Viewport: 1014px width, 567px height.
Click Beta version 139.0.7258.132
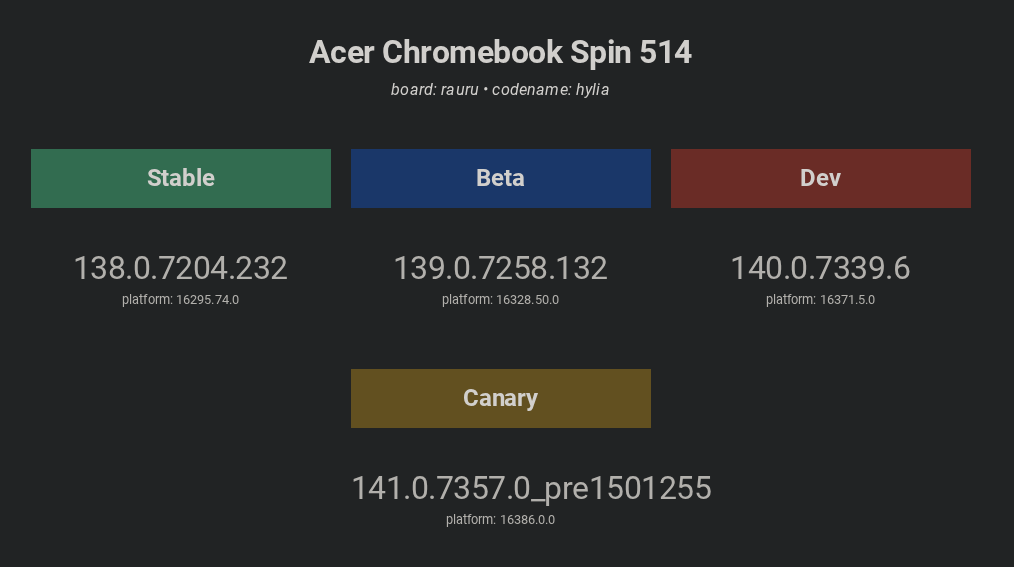tap(501, 268)
